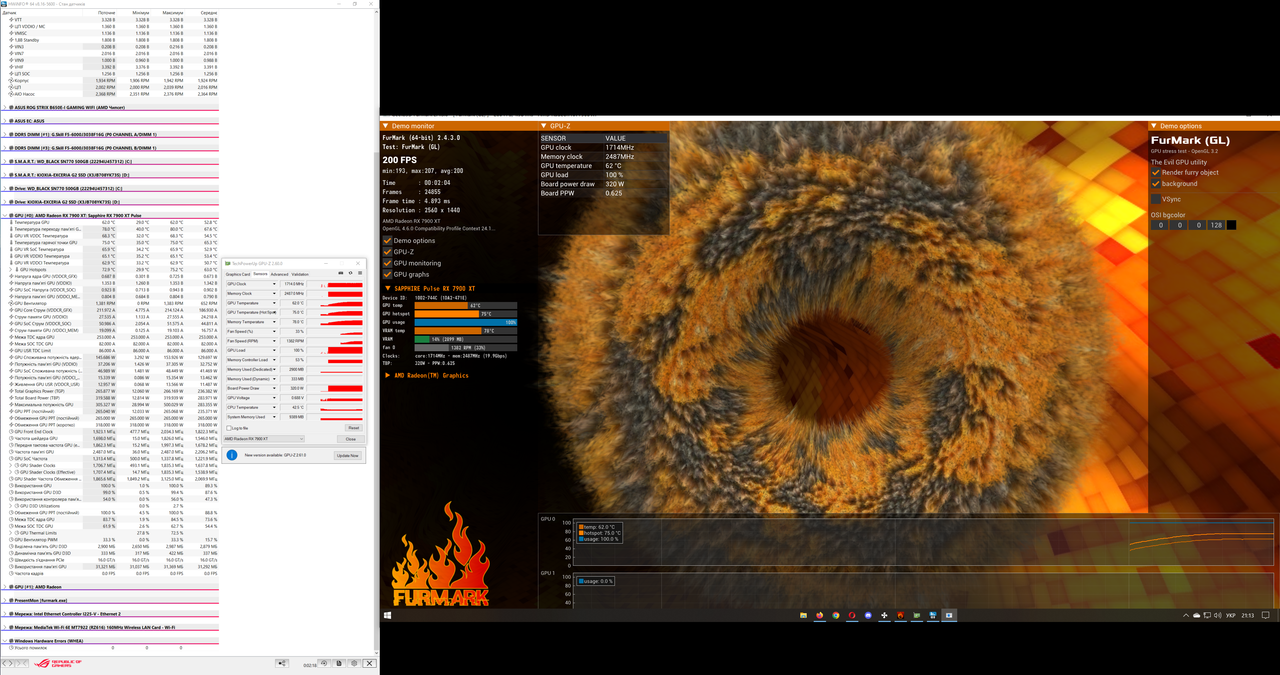
Task: Collapse Windows Hardware Errors (WHEA) group
Action: 5,640
